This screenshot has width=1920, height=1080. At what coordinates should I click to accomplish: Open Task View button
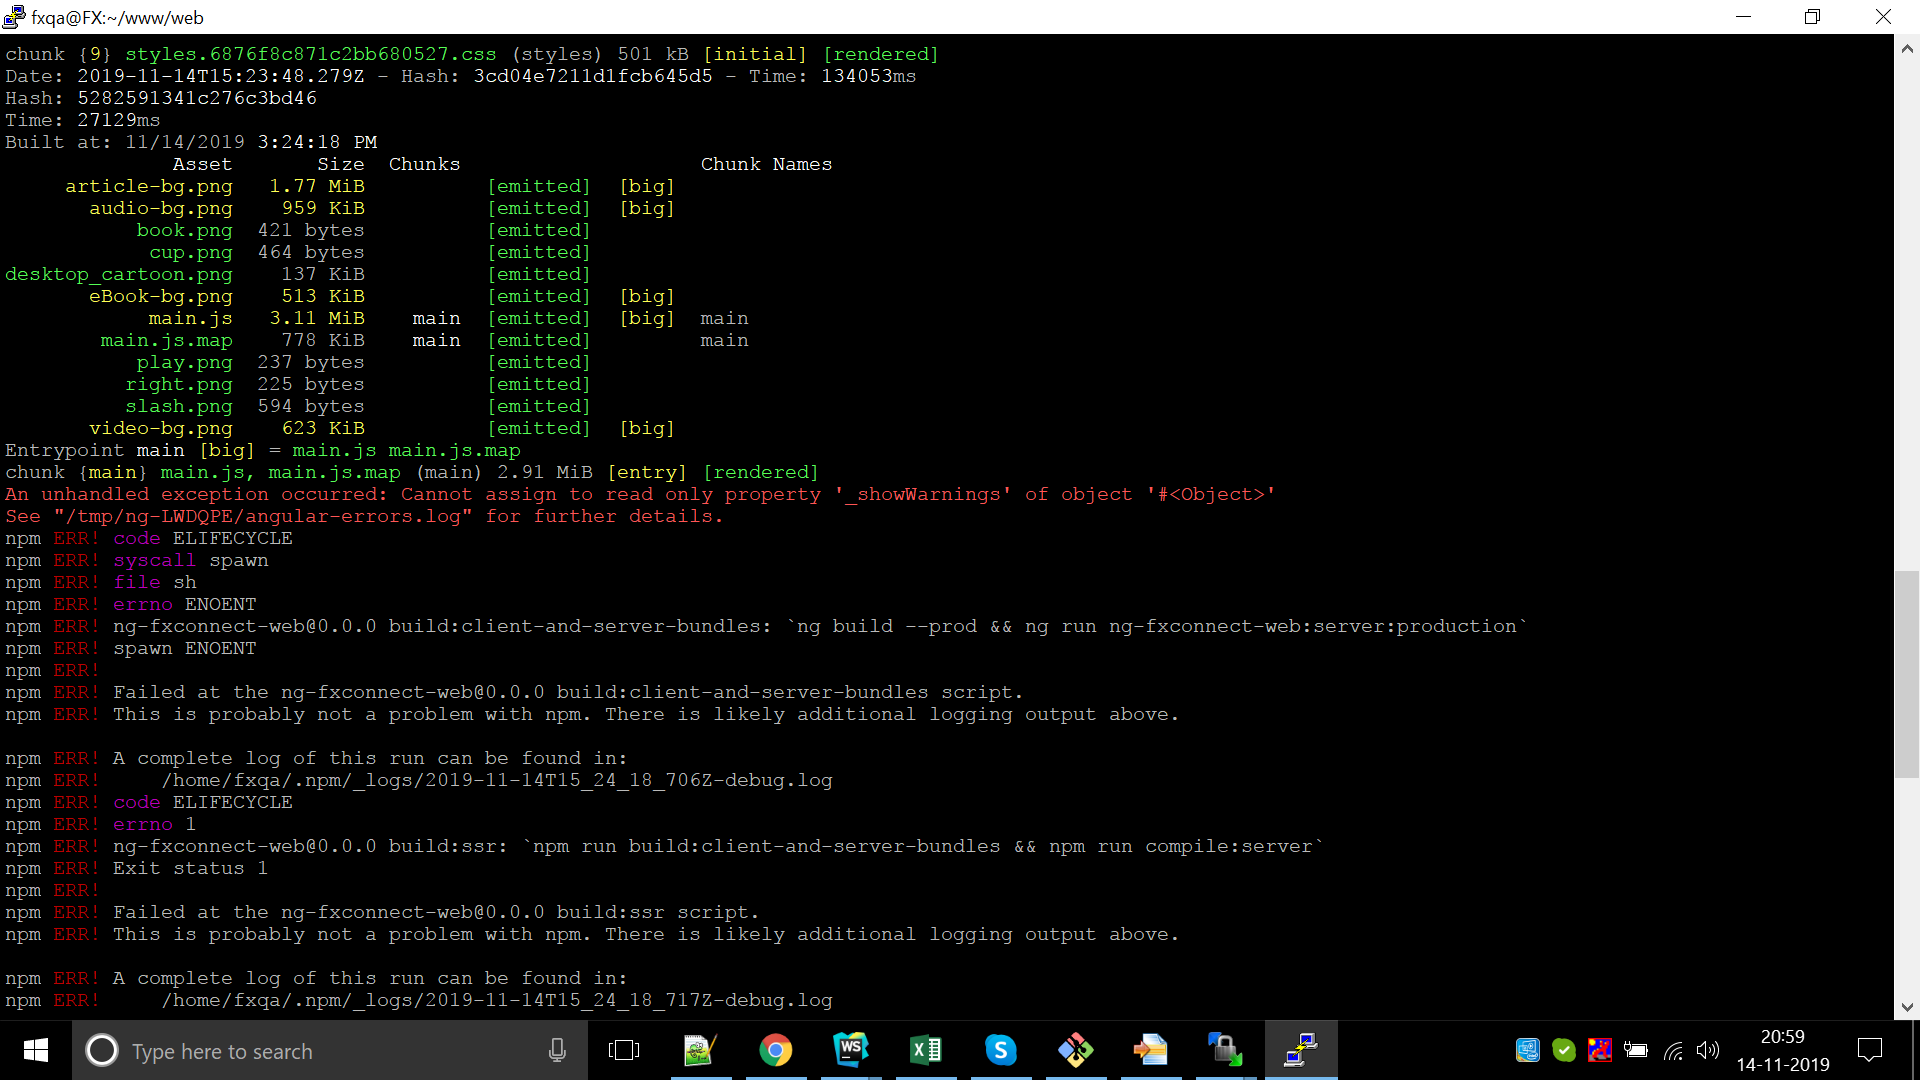coord(623,1050)
